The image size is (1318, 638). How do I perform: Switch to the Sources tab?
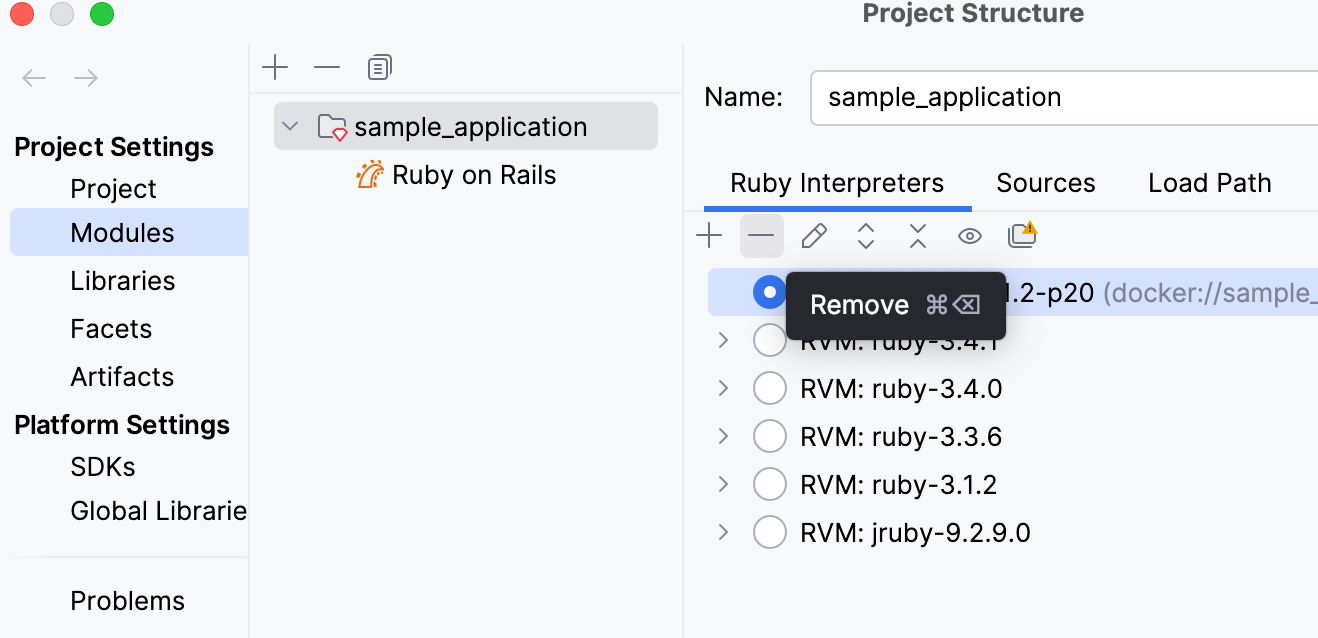(x=1045, y=182)
